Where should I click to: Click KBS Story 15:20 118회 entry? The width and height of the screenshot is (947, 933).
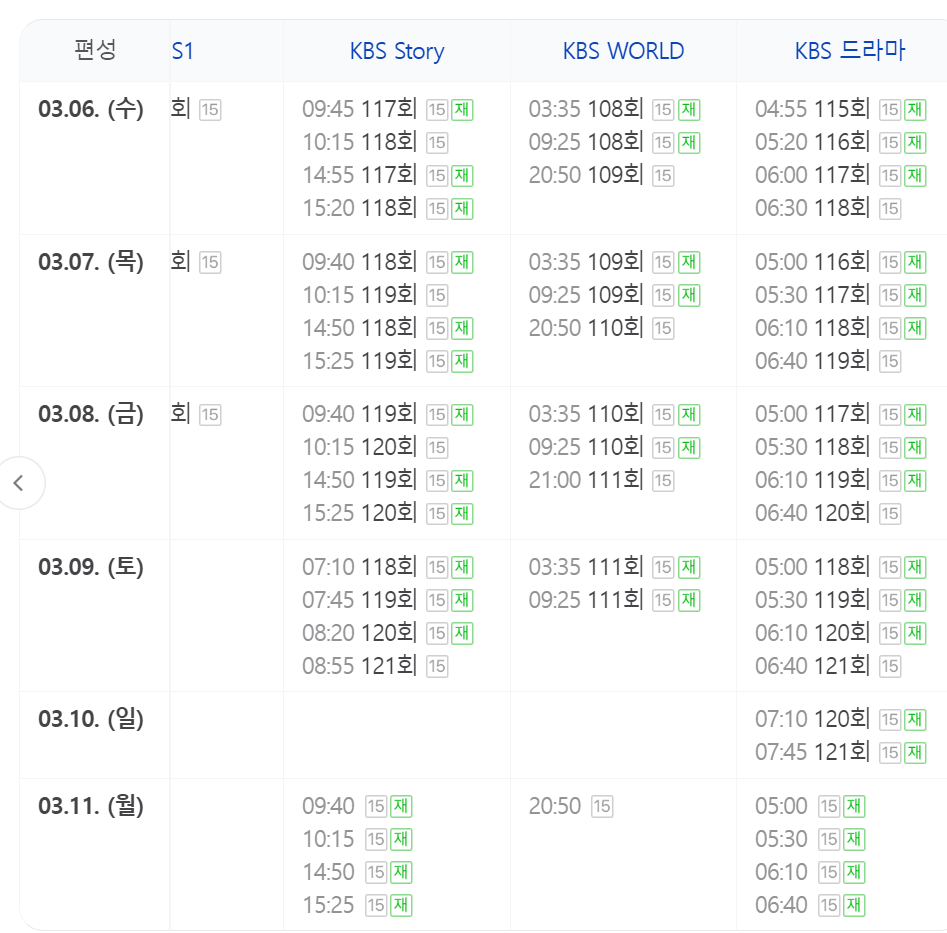(x=387, y=208)
